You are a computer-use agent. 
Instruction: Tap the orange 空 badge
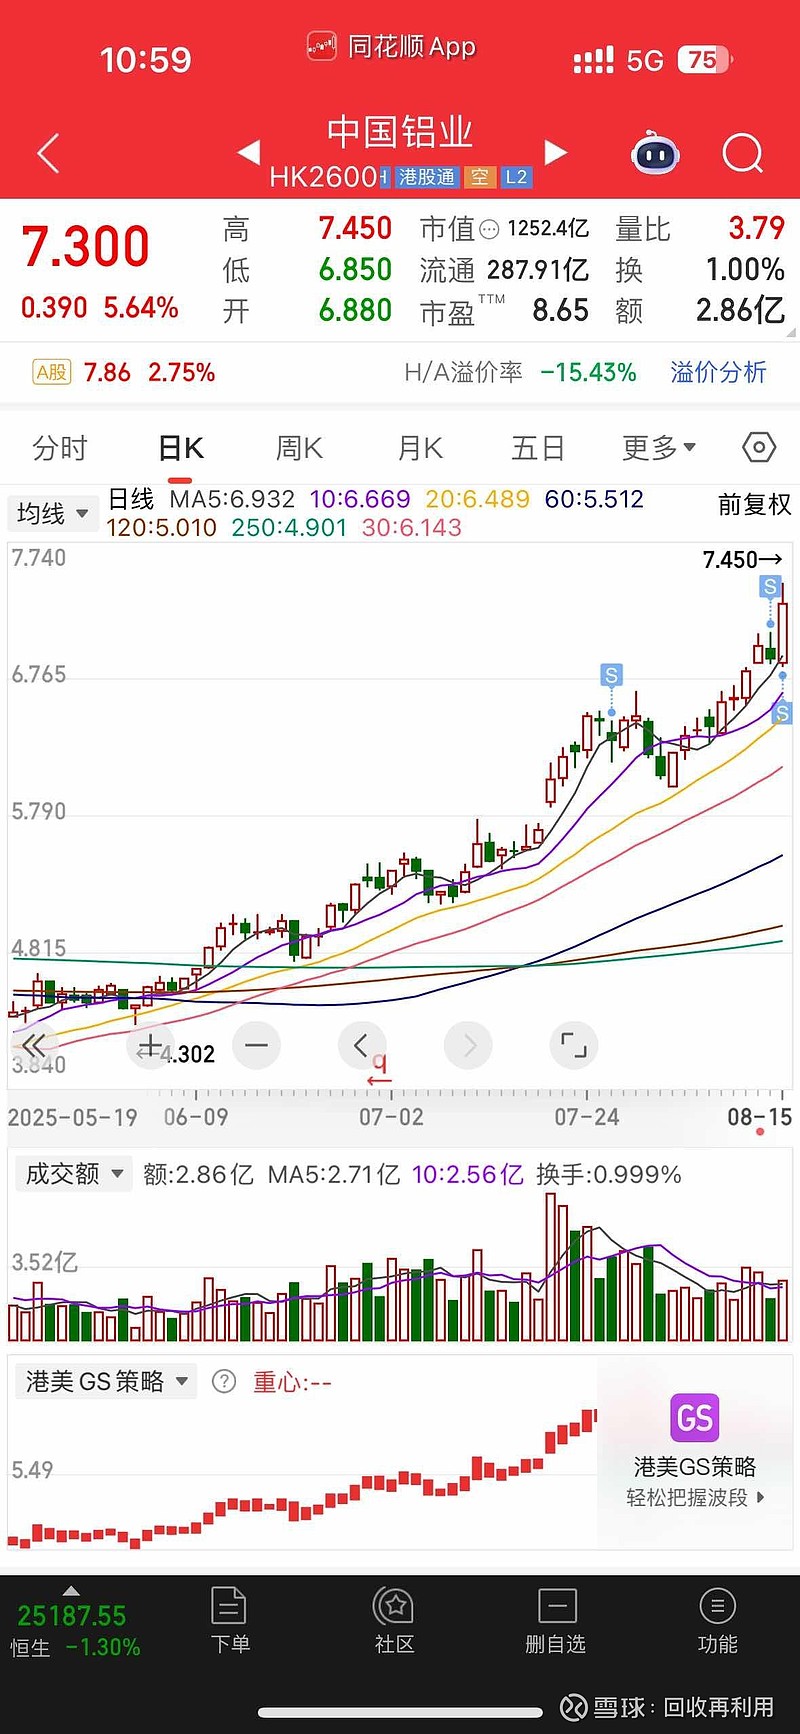[x=480, y=177]
